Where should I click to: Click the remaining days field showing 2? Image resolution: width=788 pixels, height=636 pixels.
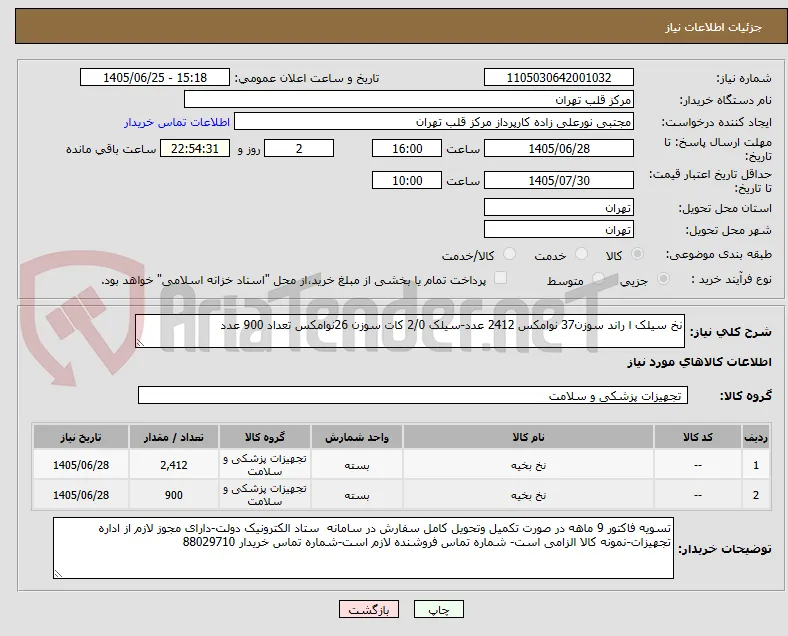299,148
